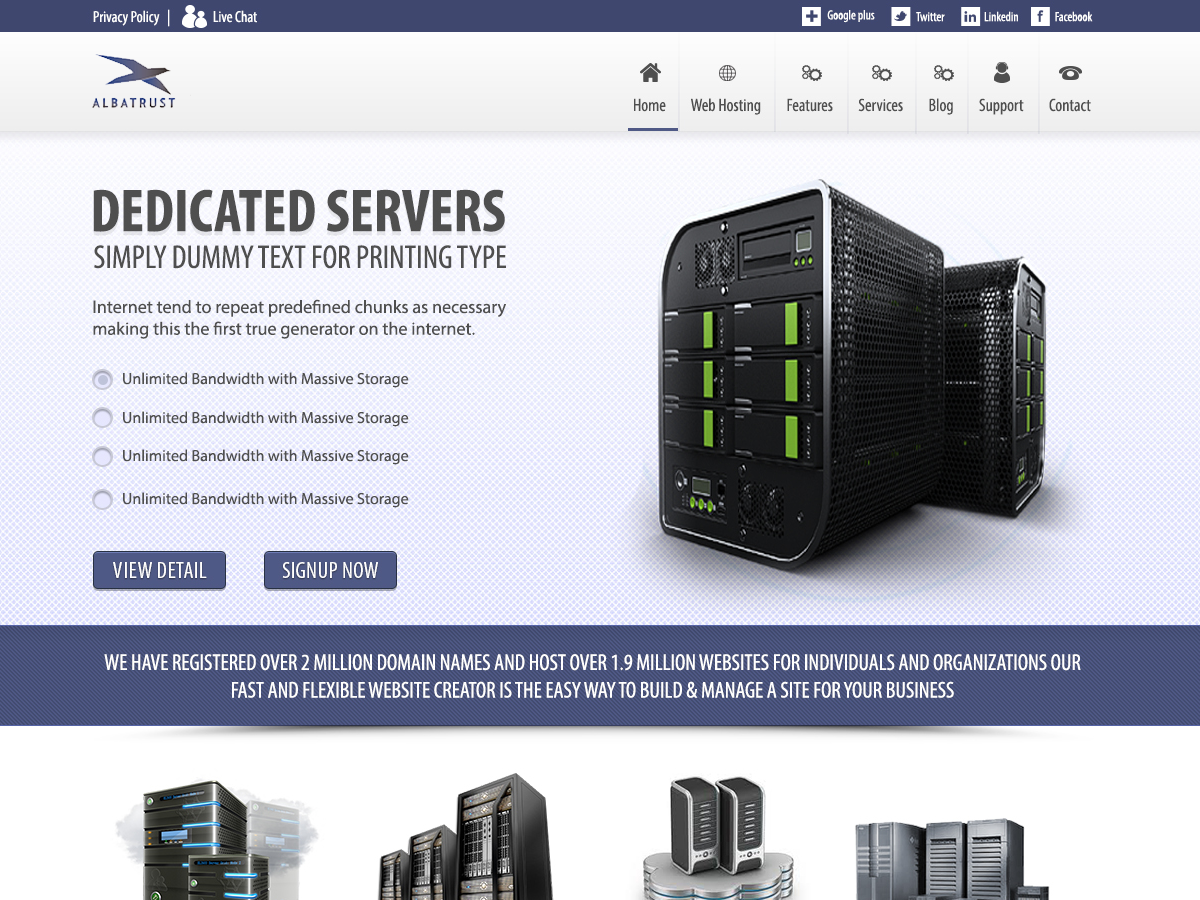Click the Google plus icon
Image resolution: width=1200 pixels, height=900 pixels.
(x=811, y=16)
